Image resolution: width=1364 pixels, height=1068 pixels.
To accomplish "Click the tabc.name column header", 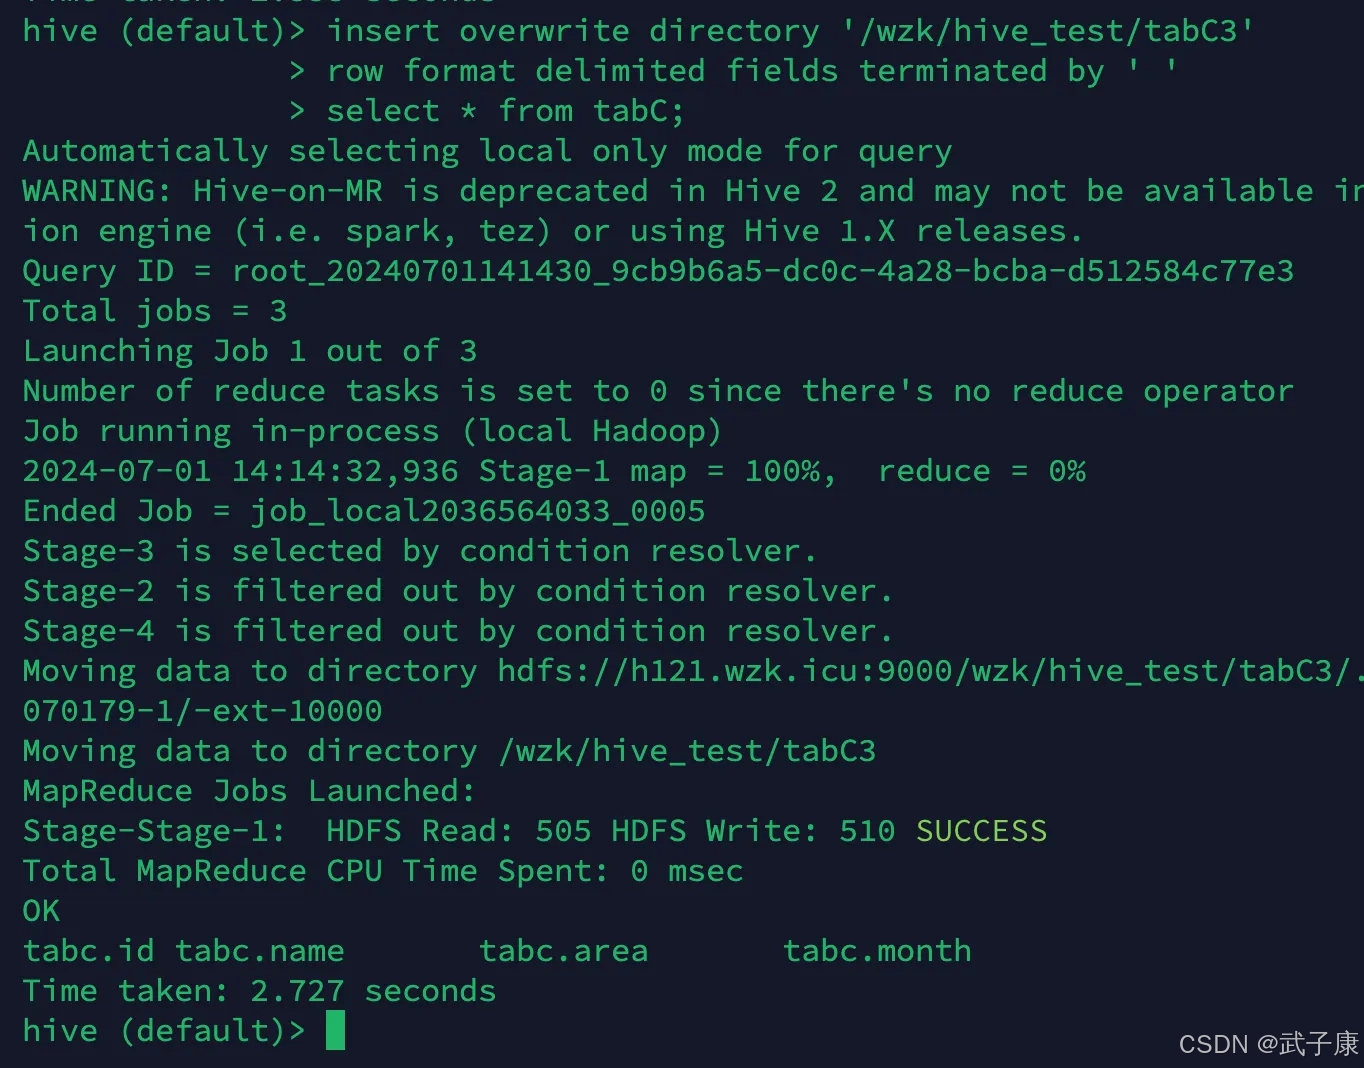I will coord(260,951).
